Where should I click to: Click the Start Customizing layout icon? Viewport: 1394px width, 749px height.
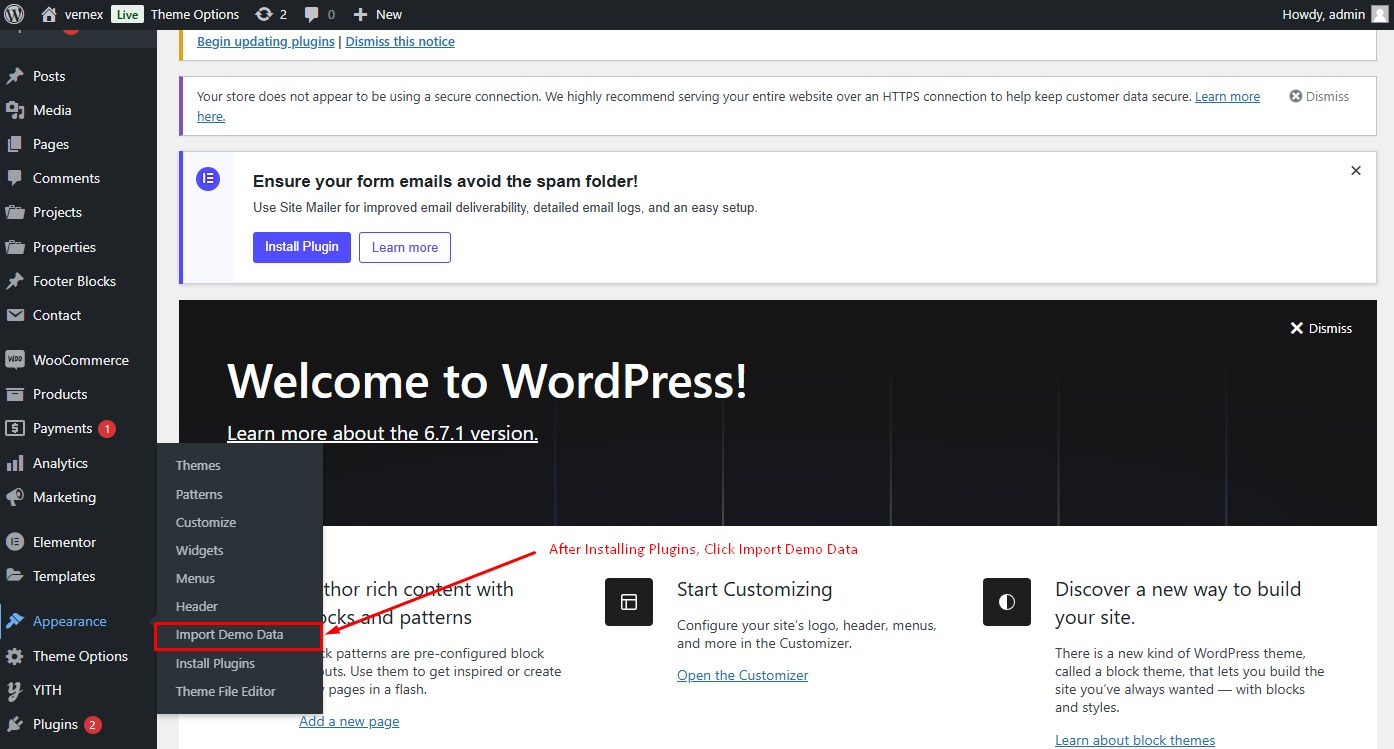pyautogui.click(x=629, y=602)
